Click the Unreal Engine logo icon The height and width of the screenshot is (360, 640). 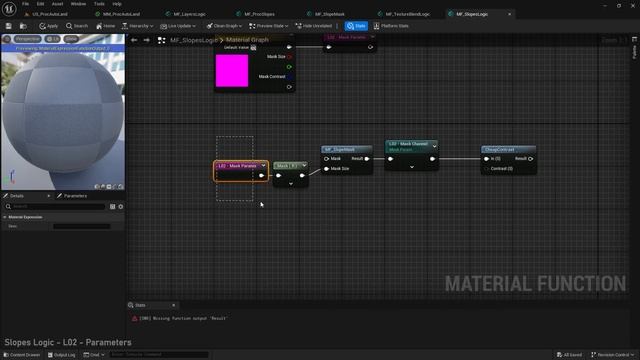point(9,8)
